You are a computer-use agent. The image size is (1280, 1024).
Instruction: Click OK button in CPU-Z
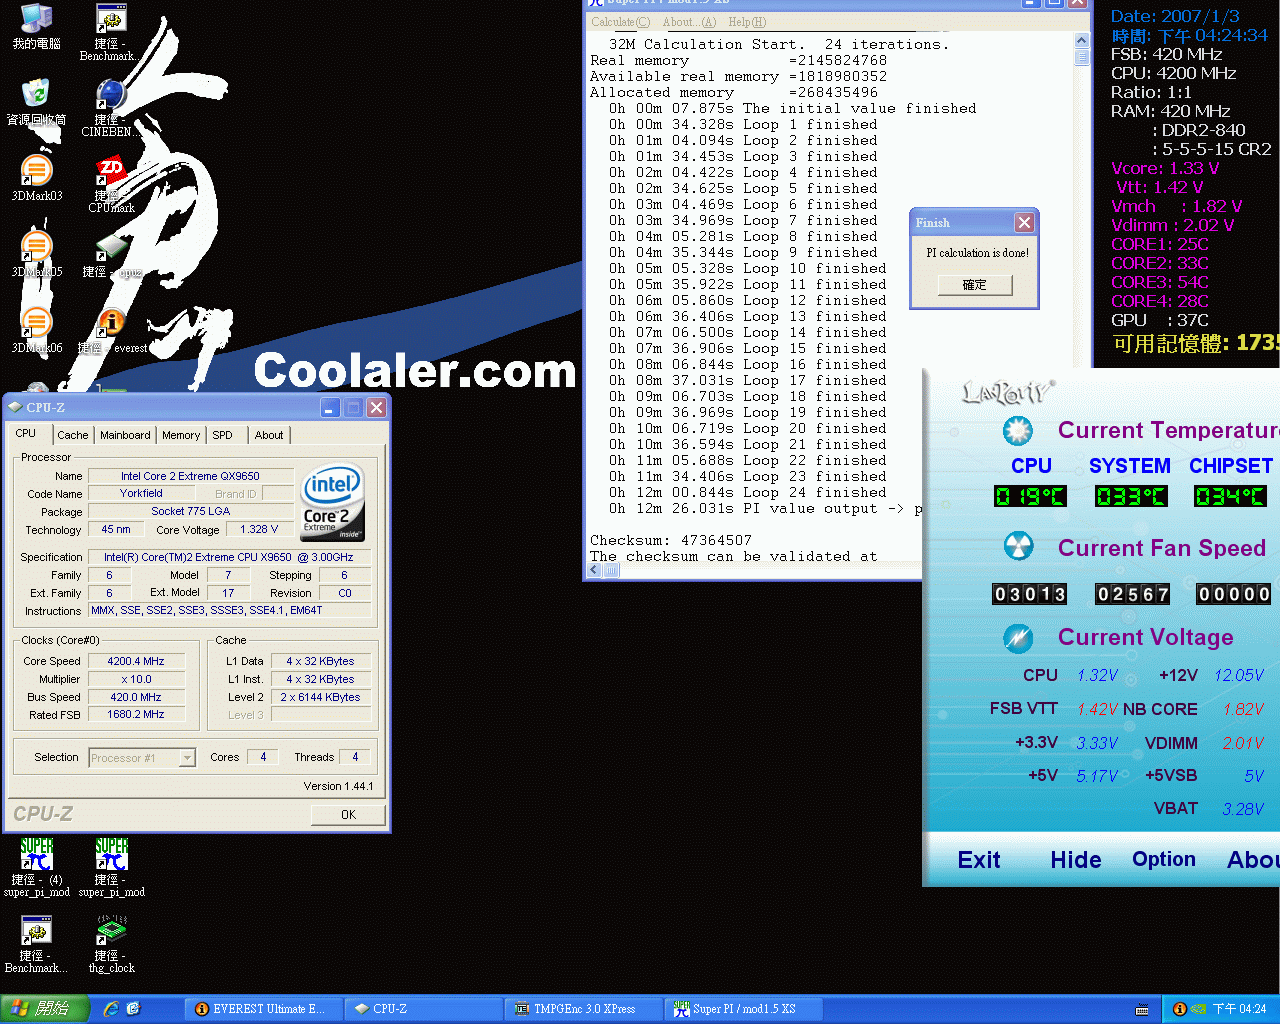pyautogui.click(x=348, y=815)
